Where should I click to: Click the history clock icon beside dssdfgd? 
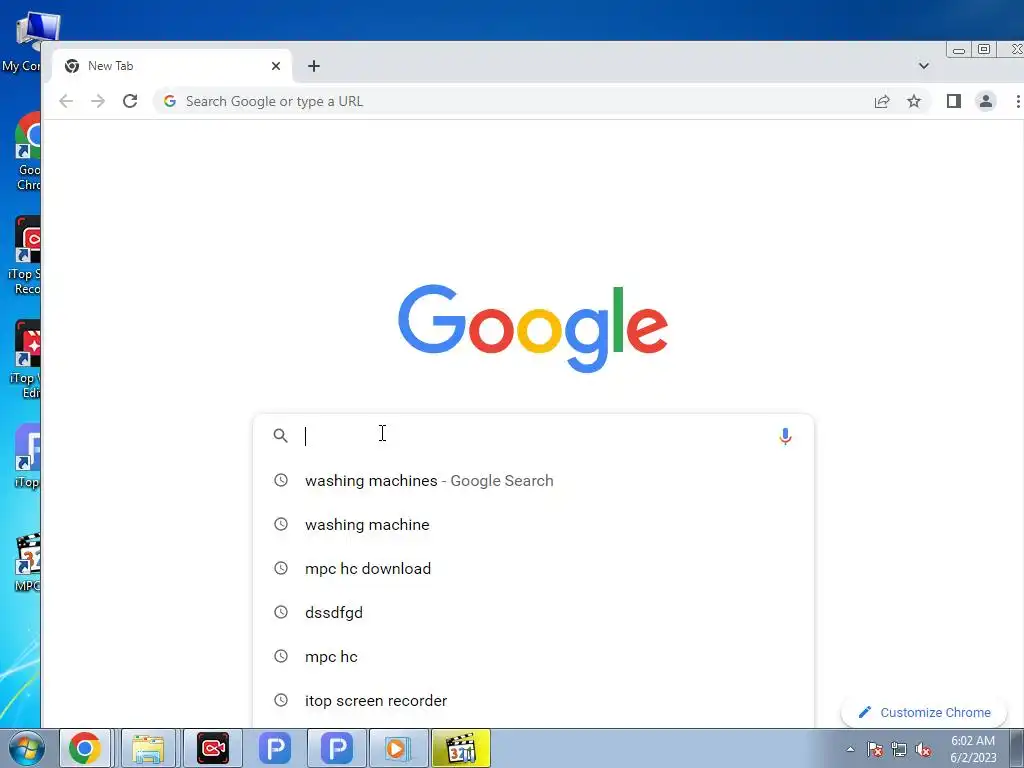tap(281, 612)
